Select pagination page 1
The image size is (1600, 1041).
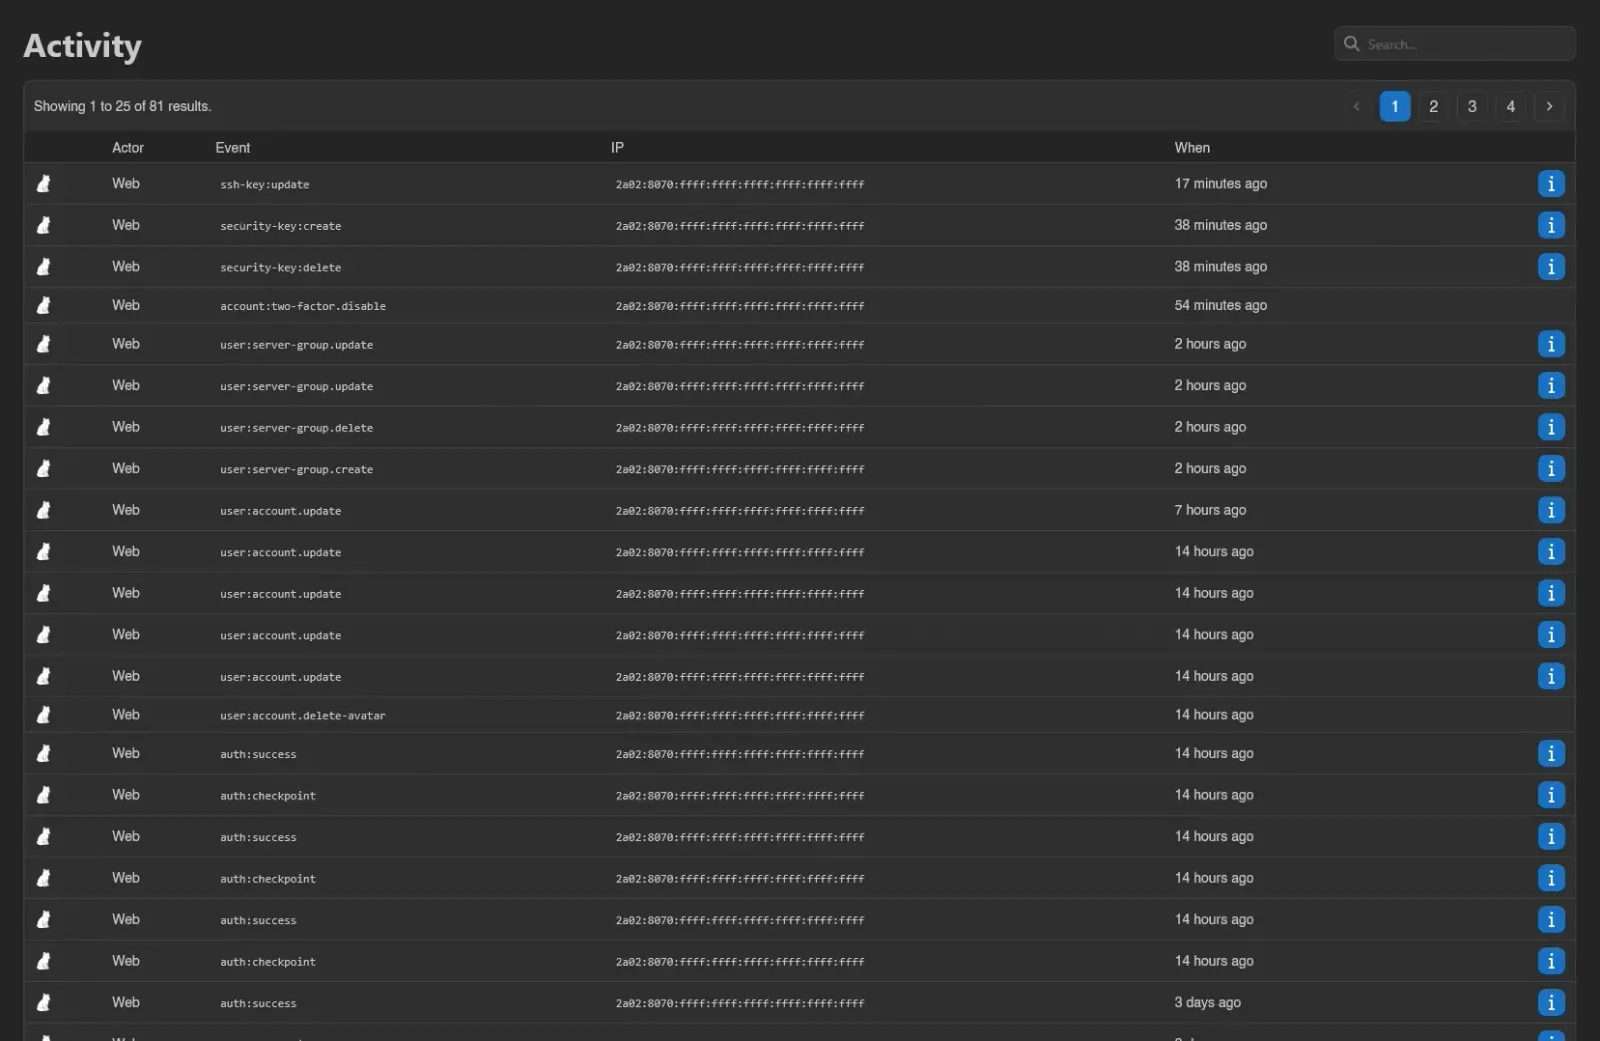pos(1395,106)
